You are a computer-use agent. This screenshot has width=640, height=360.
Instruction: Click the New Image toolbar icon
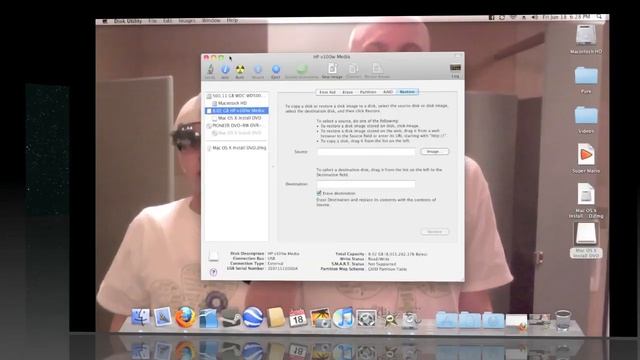click(332, 71)
